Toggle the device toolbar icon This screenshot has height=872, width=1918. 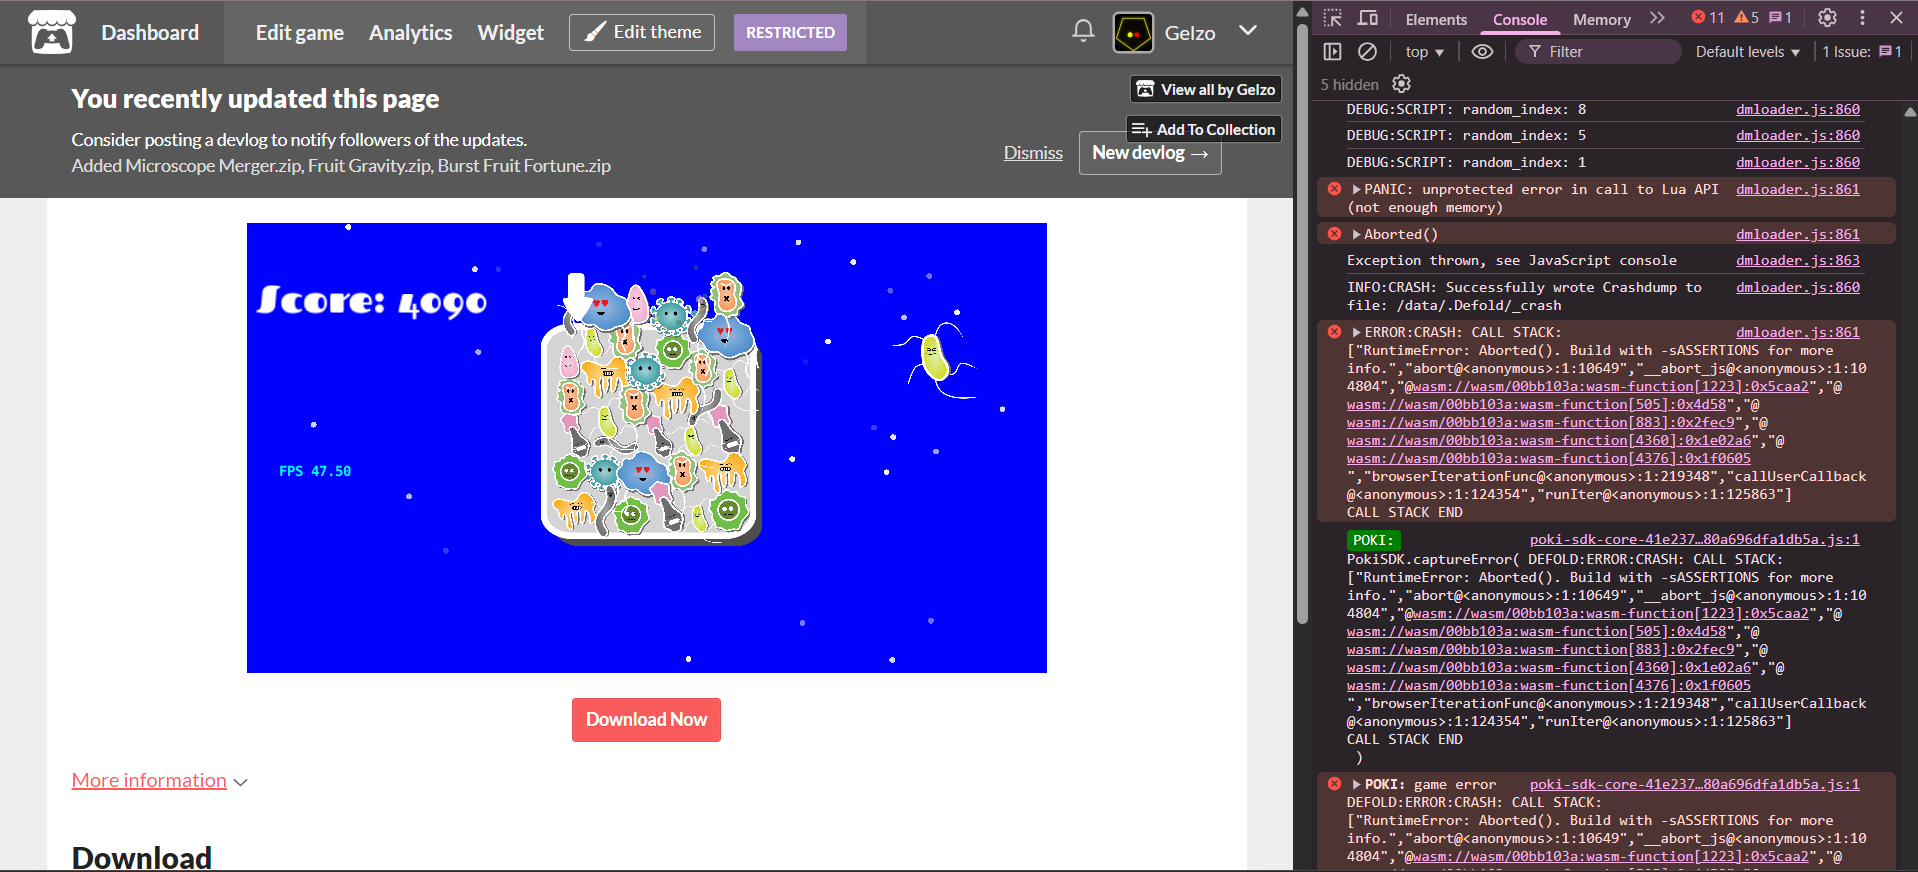[1368, 18]
